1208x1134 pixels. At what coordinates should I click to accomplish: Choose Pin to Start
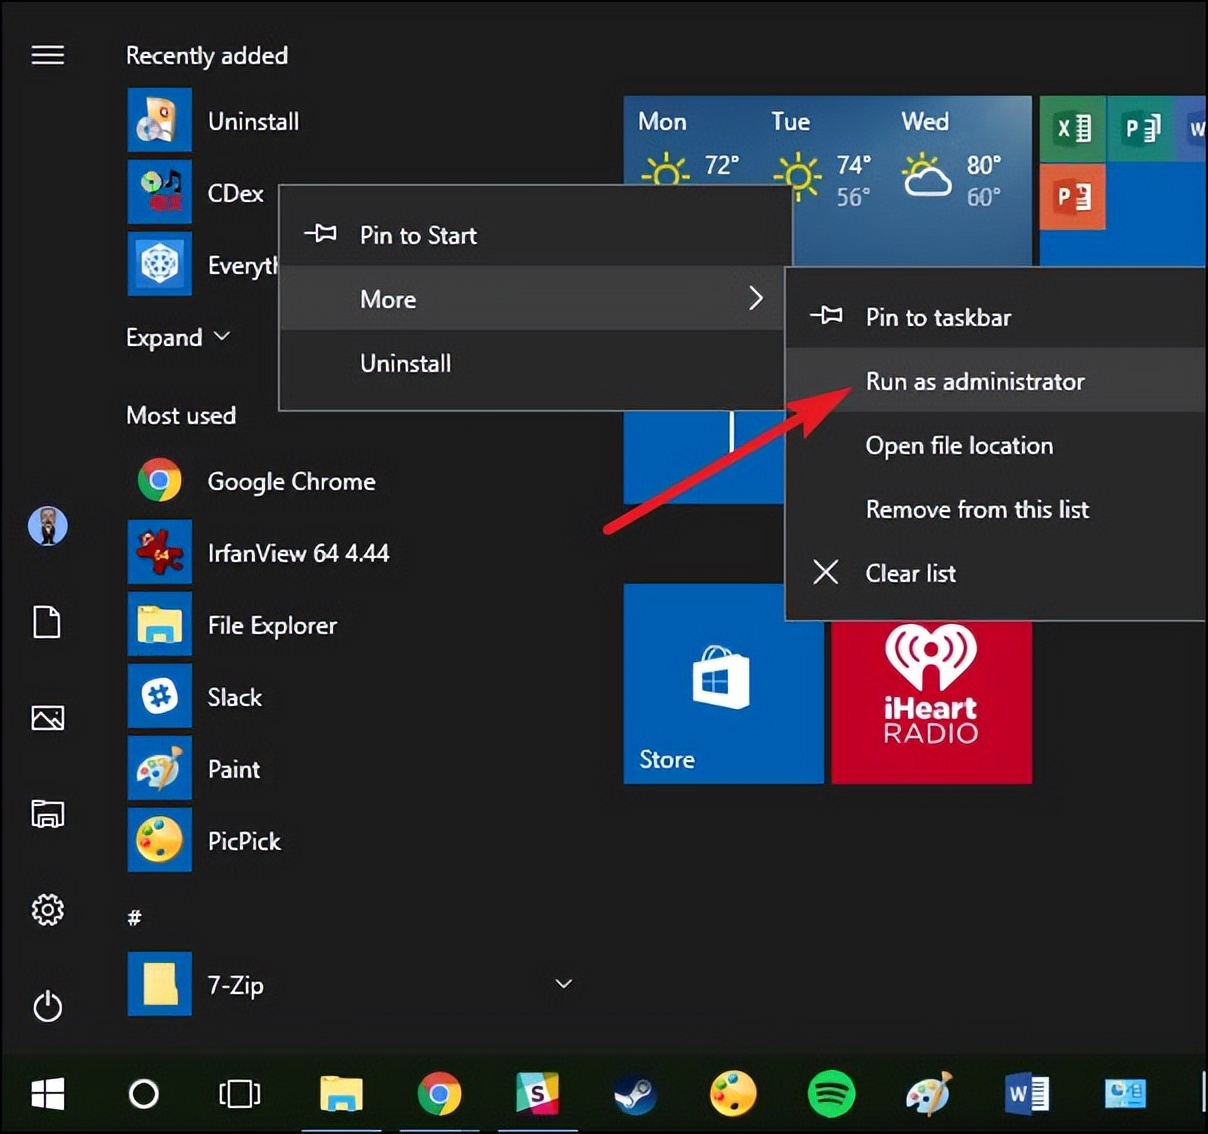pyautogui.click(x=417, y=235)
